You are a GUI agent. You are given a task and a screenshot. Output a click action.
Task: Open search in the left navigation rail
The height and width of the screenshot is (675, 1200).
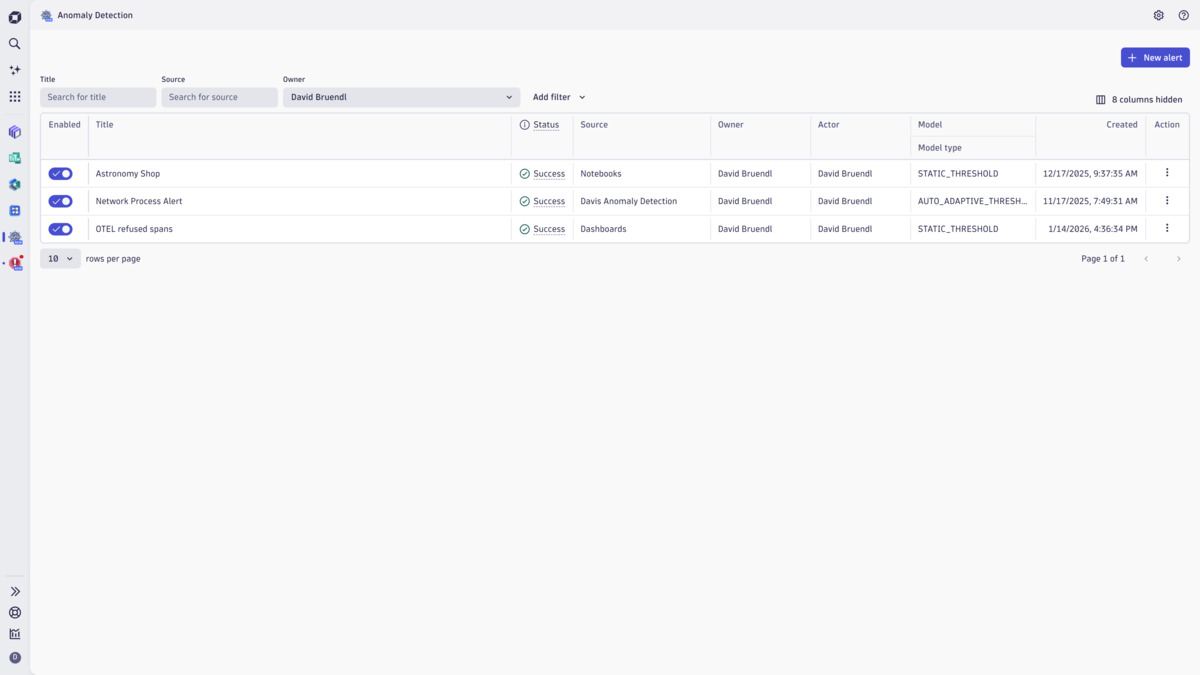click(14, 44)
